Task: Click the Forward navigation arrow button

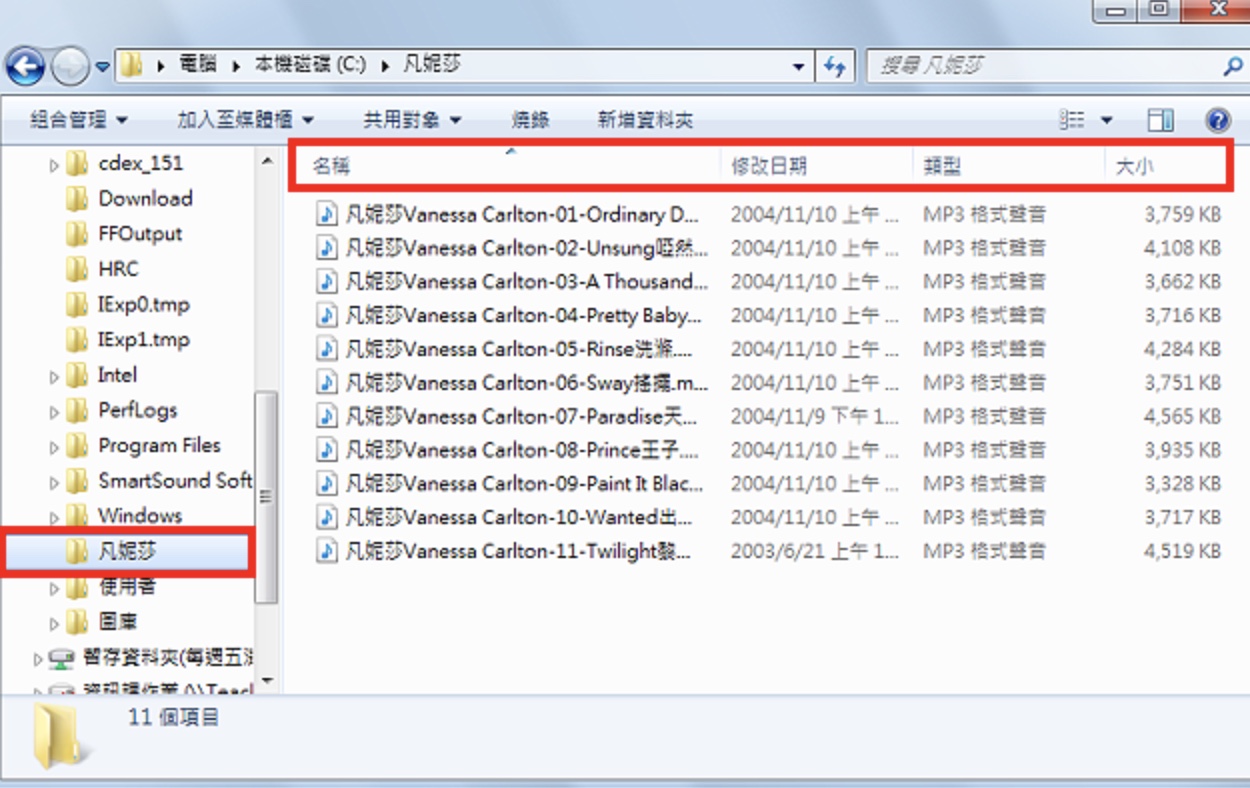Action: [x=70, y=67]
